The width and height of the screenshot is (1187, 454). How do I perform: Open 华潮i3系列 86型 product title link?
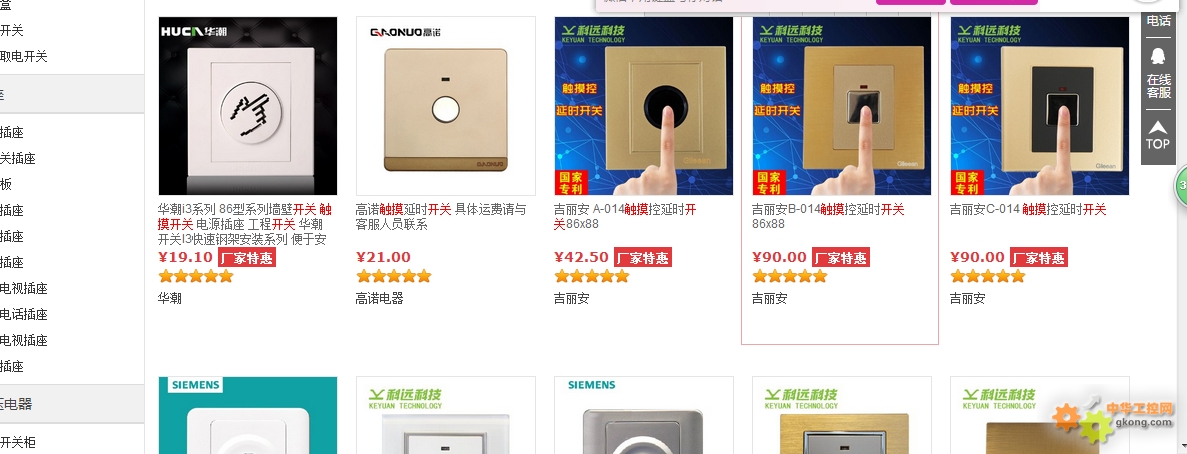pyautogui.click(x=245, y=224)
